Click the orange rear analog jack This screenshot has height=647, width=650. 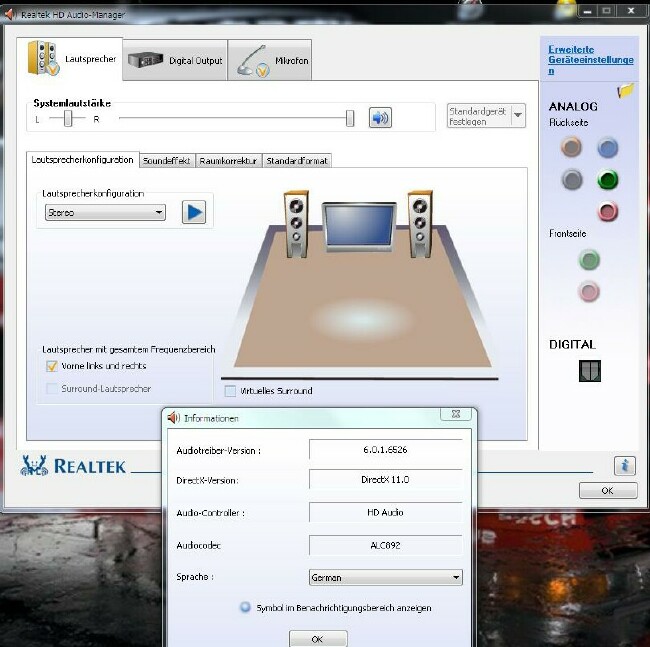pyautogui.click(x=571, y=147)
